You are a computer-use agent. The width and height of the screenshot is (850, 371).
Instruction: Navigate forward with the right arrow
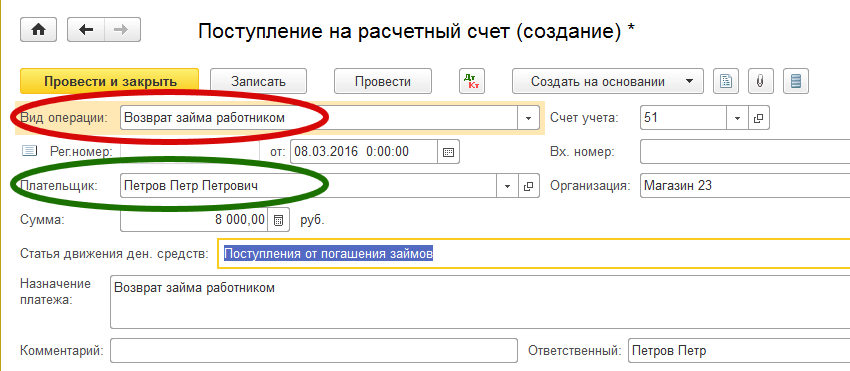[x=122, y=30]
